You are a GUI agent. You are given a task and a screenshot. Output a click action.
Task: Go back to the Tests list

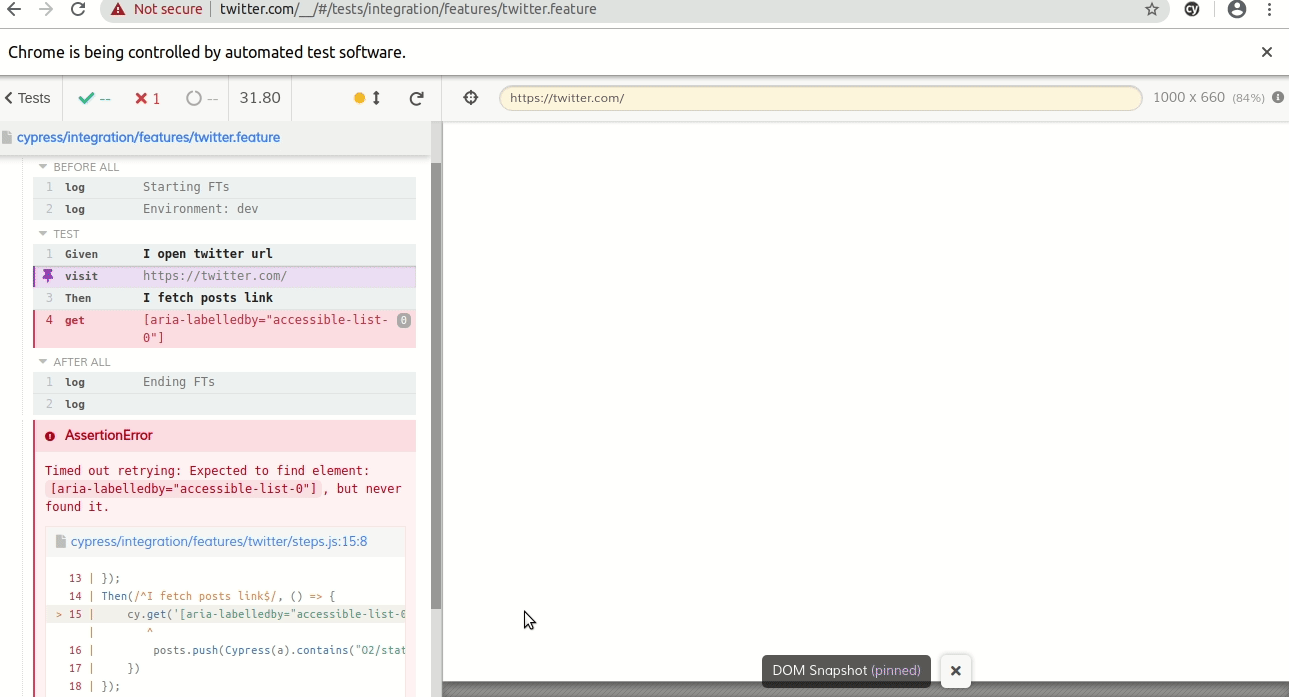click(25, 97)
